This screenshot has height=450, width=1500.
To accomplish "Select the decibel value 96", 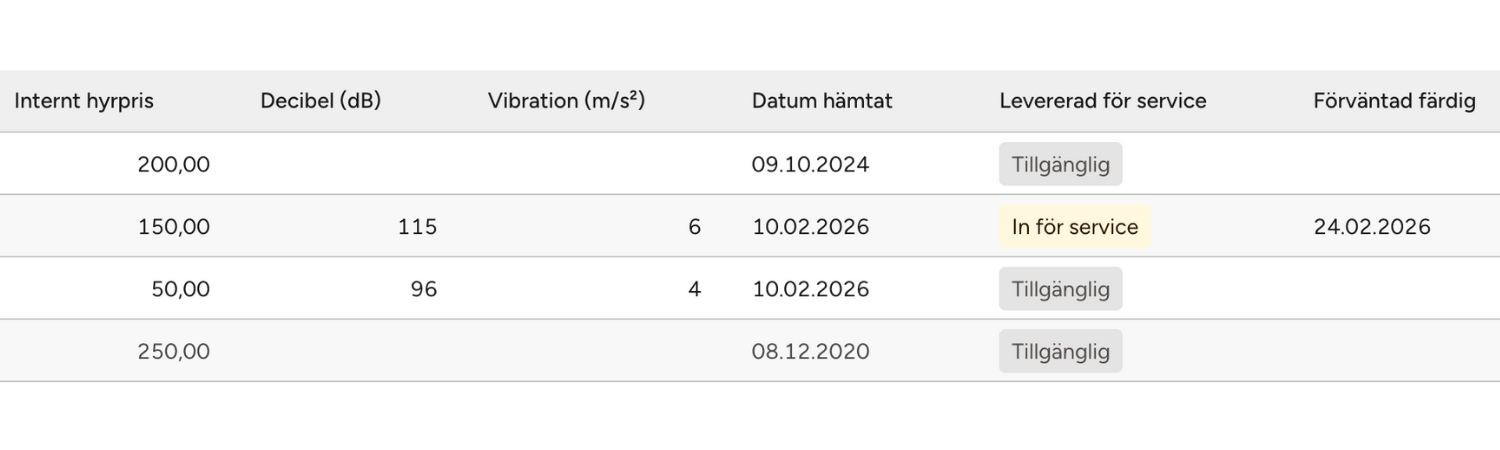I will pos(424,289).
